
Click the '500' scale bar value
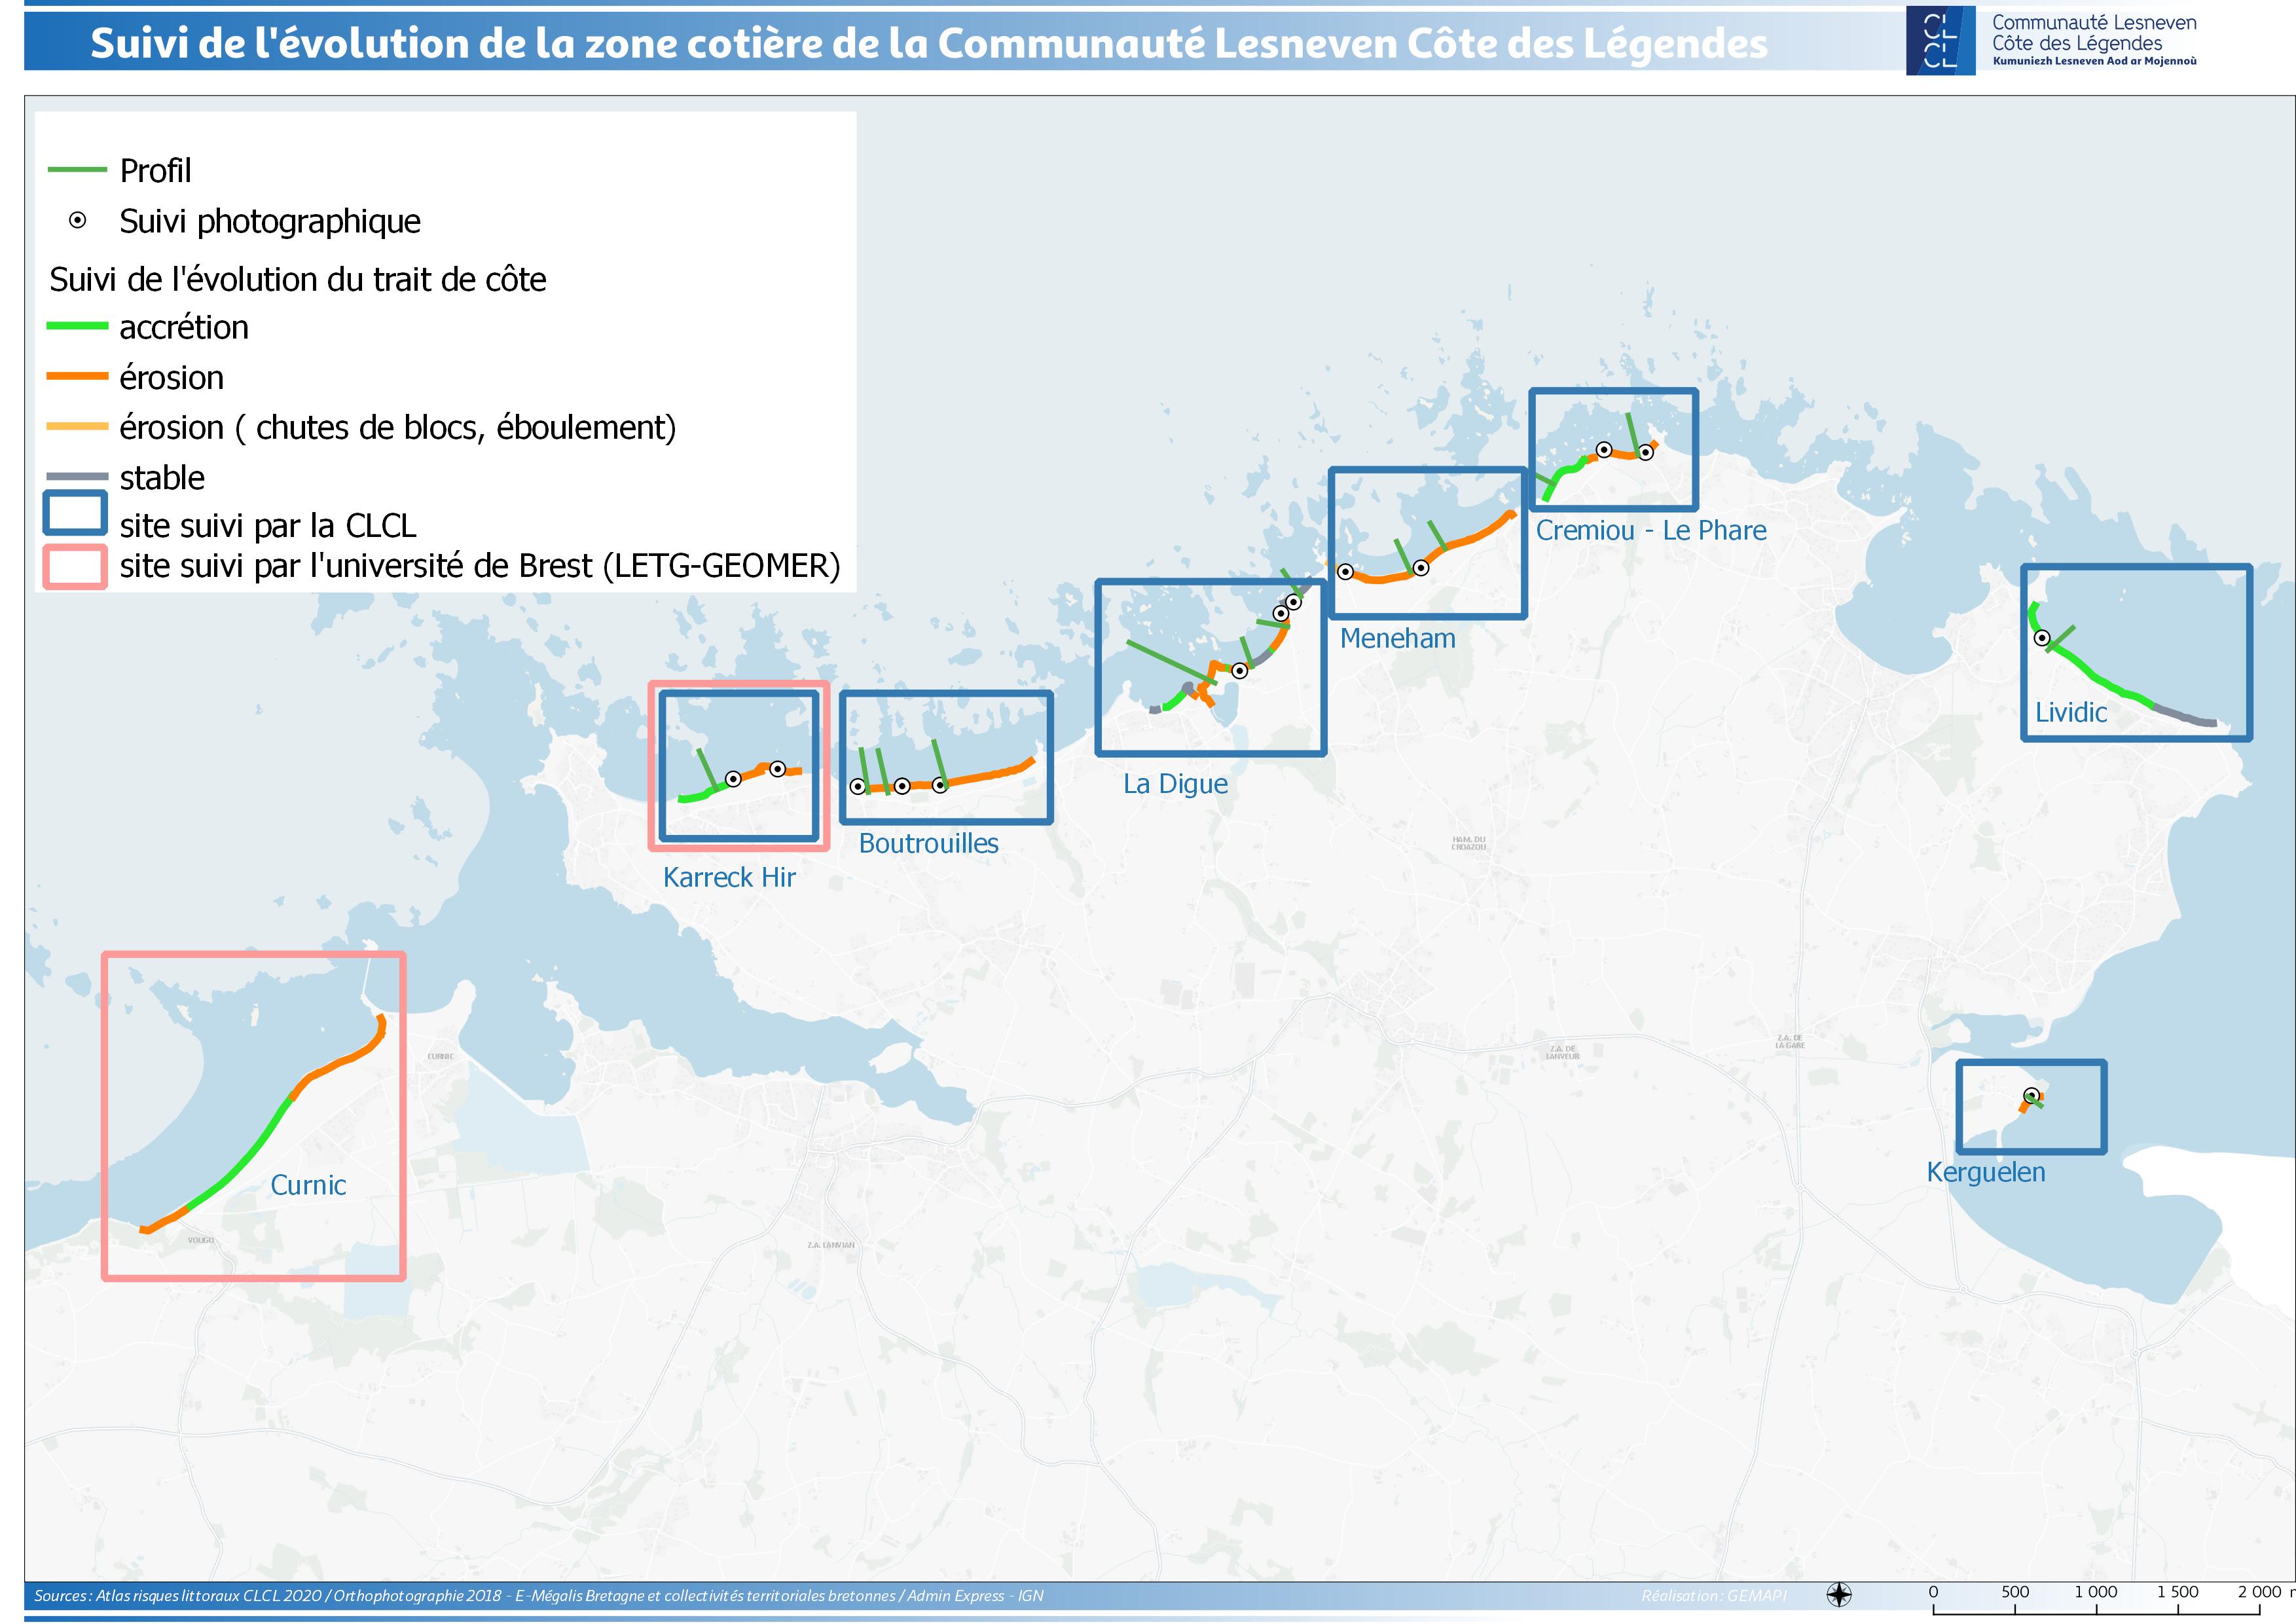click(2015, 1592)
